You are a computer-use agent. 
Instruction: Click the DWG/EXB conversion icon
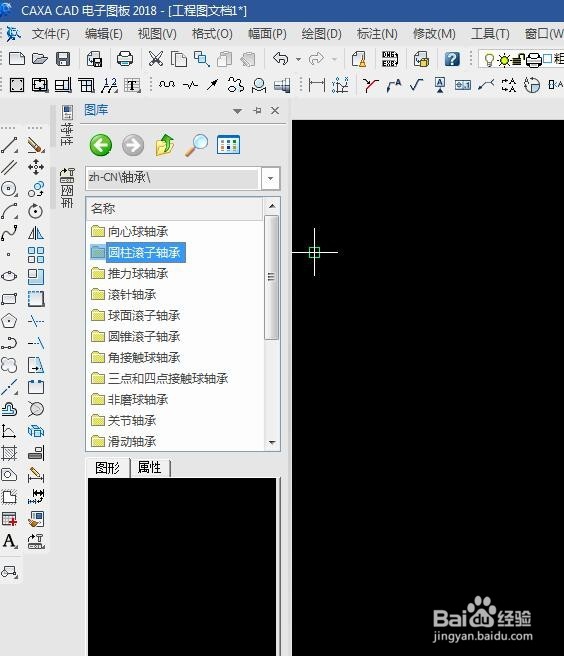pos(390,59)
